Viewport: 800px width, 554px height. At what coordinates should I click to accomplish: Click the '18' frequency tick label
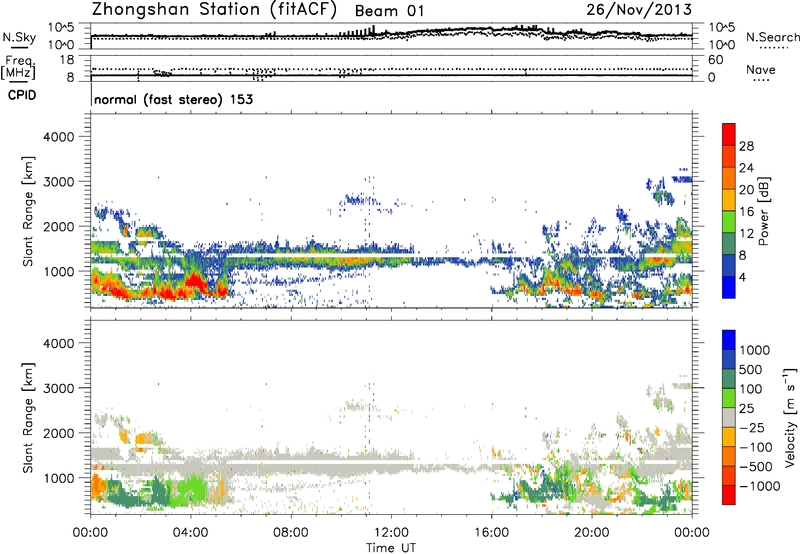click(67, 59)
